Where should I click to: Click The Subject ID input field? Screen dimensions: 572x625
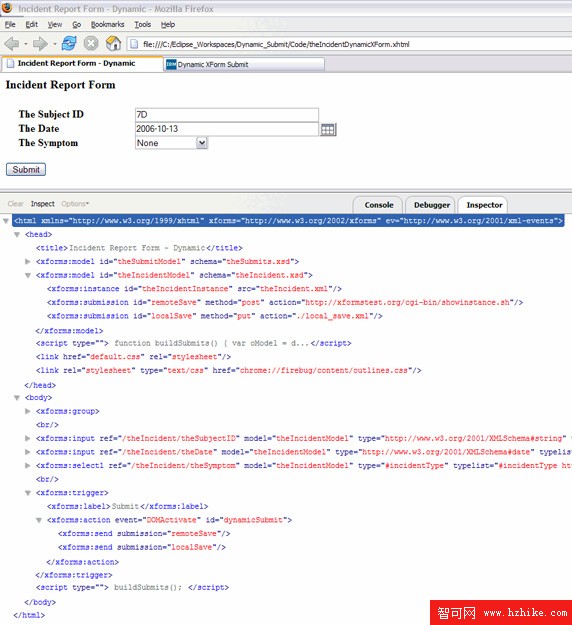(227, 115)
